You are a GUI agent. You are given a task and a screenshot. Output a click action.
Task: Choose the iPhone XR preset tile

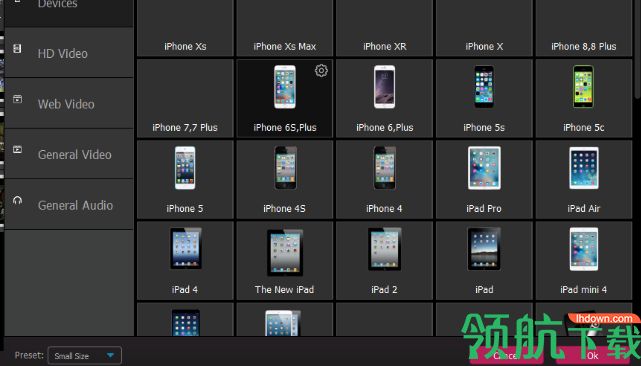pos(384,28)
